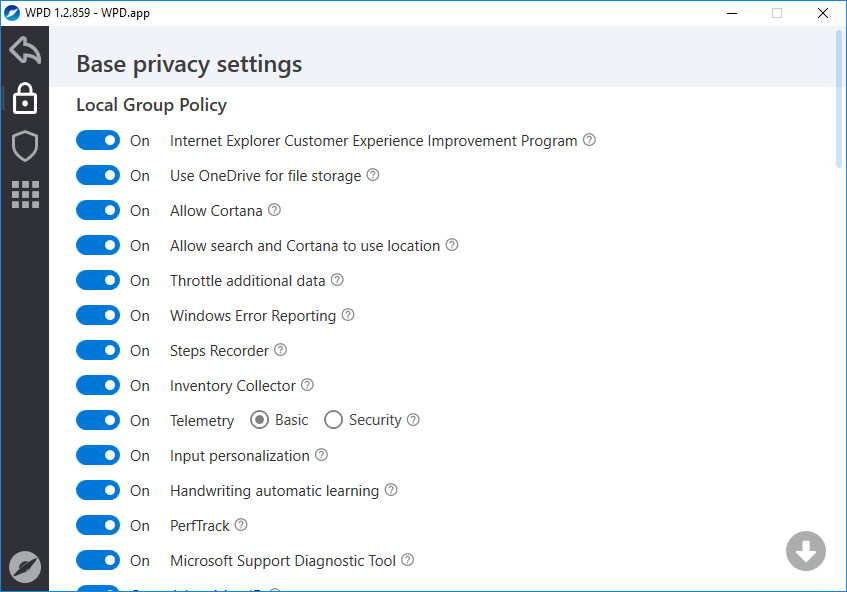Toggle Use OneDrive for file storage switch
The width and height of the screenshot is (847, 592).
coord(98,176)
